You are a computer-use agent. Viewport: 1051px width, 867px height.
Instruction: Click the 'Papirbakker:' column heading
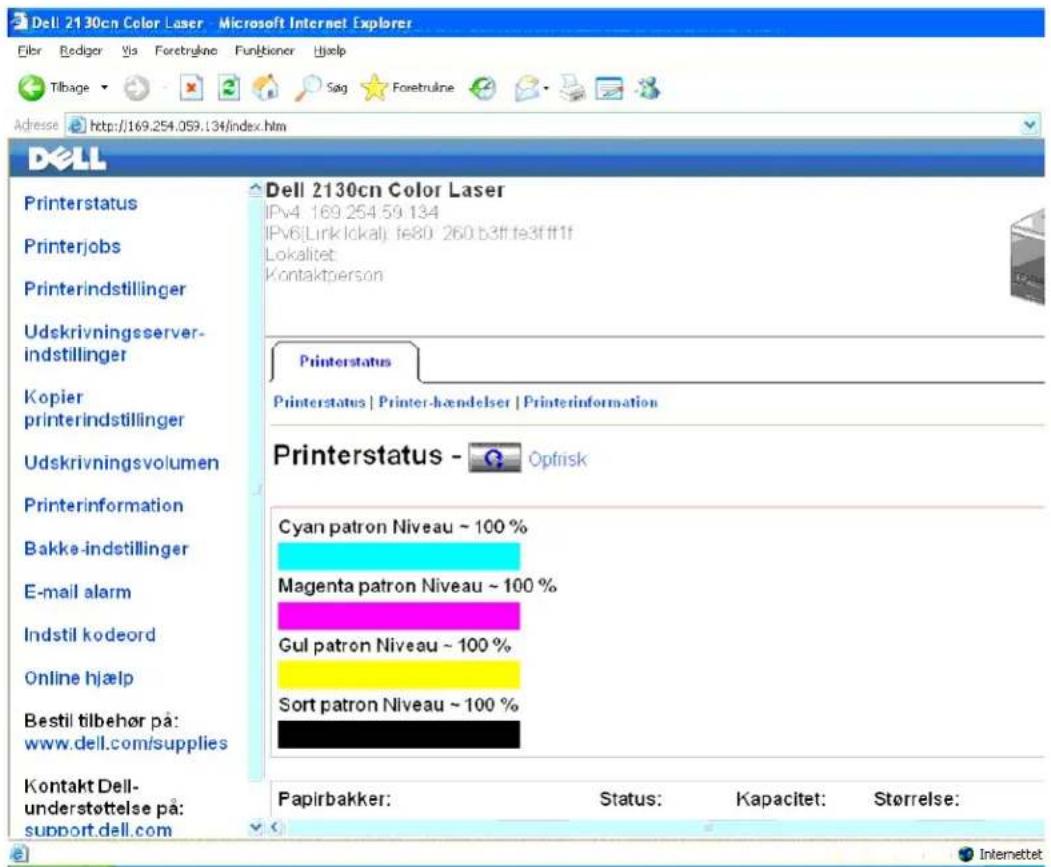click(x=334, y=799)
